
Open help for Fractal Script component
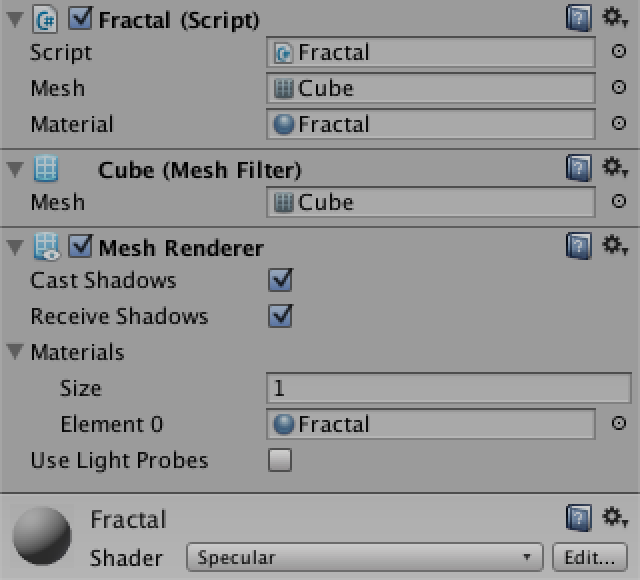click(x=579, y=18)
